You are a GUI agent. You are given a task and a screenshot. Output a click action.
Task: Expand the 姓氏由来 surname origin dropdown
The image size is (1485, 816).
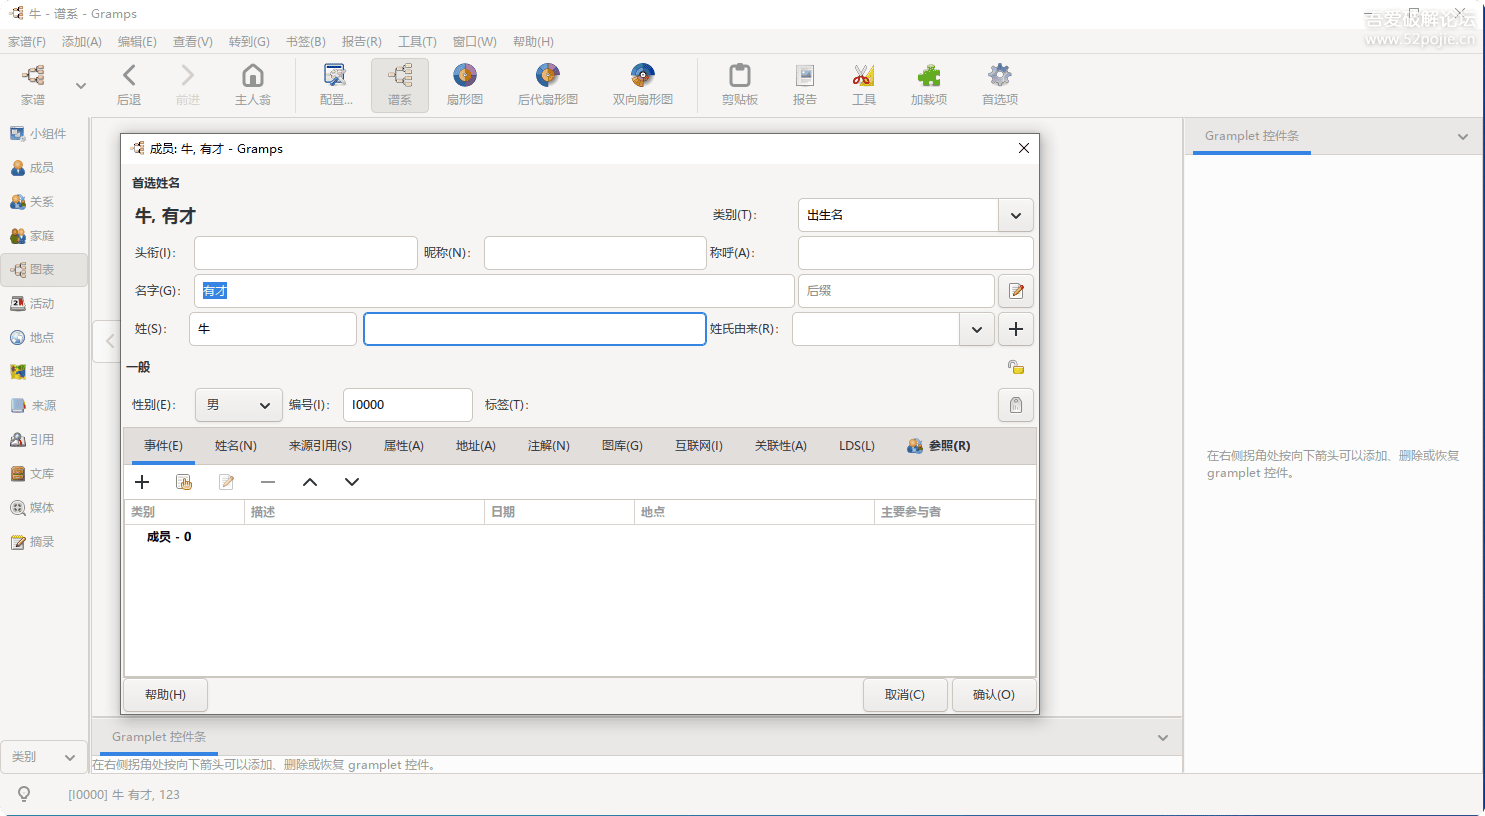tap(976, 329)
